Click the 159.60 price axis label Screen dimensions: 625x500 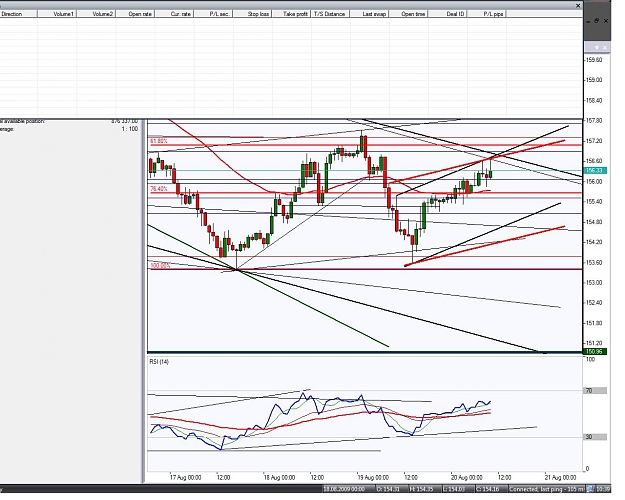[594, 60]
